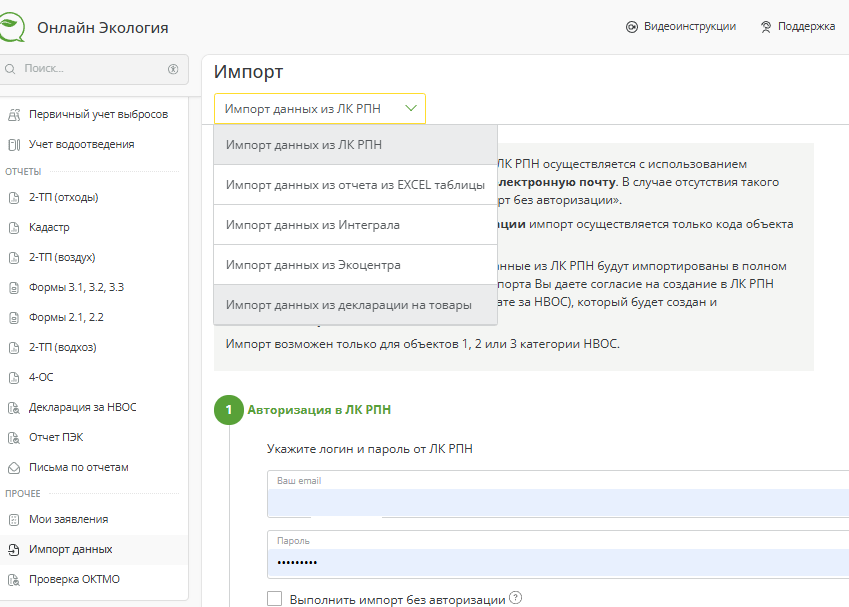Click help icon next to import without authorization
849x607 pixels.
(x=516, y=599)
